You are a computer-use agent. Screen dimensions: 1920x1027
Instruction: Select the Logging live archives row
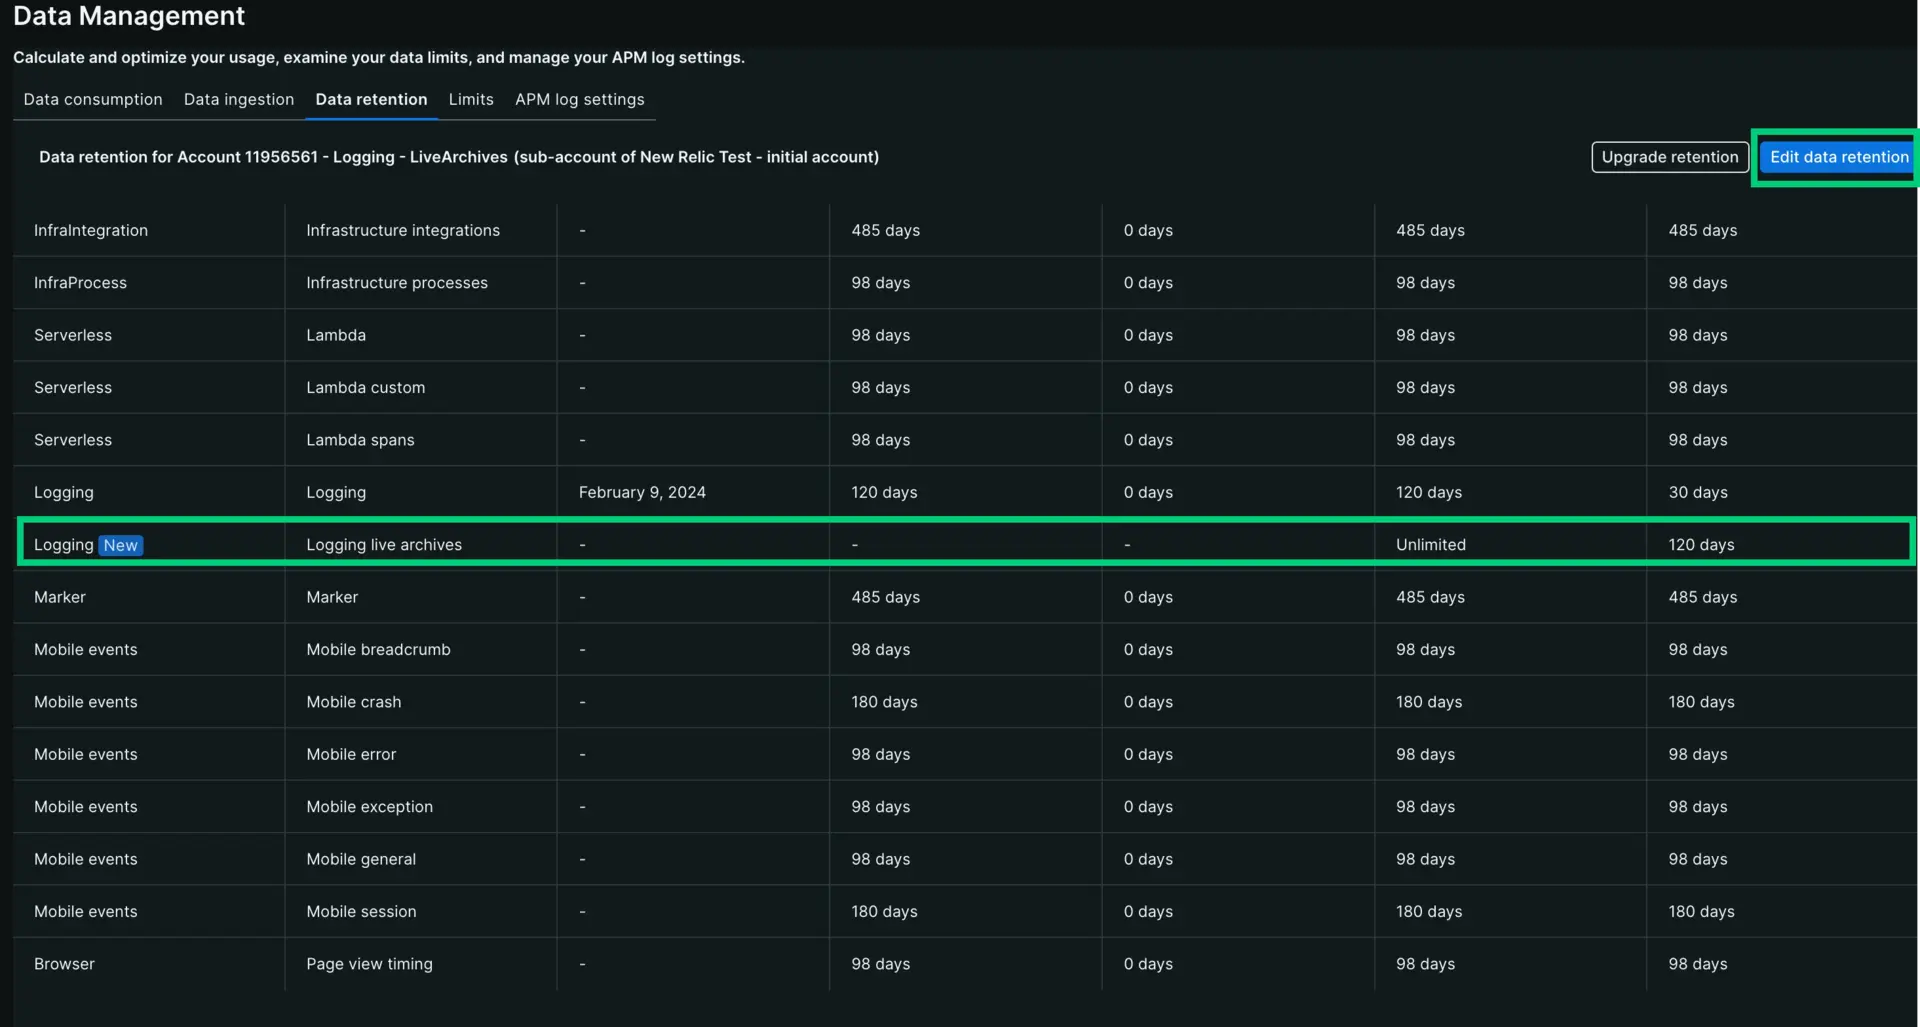(384, 545)
